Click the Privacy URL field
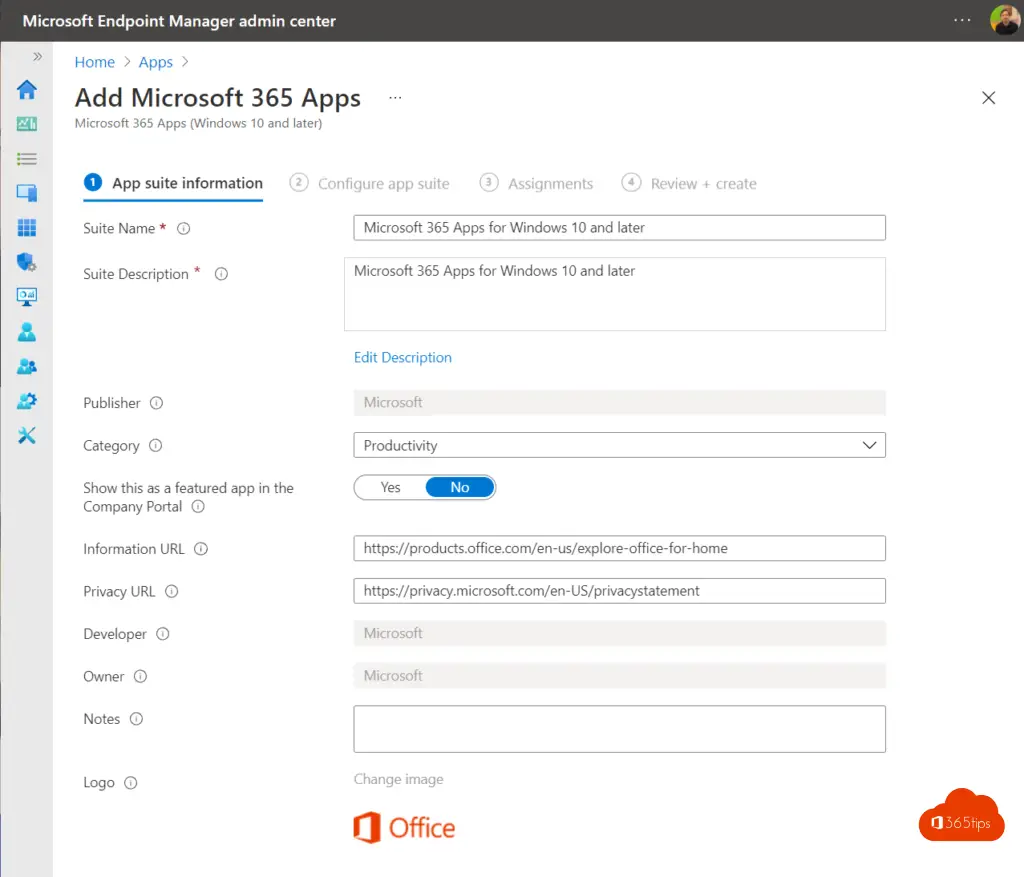This screenshot has width=1024, height=877. pyautogui.click(x=619, y=591)
